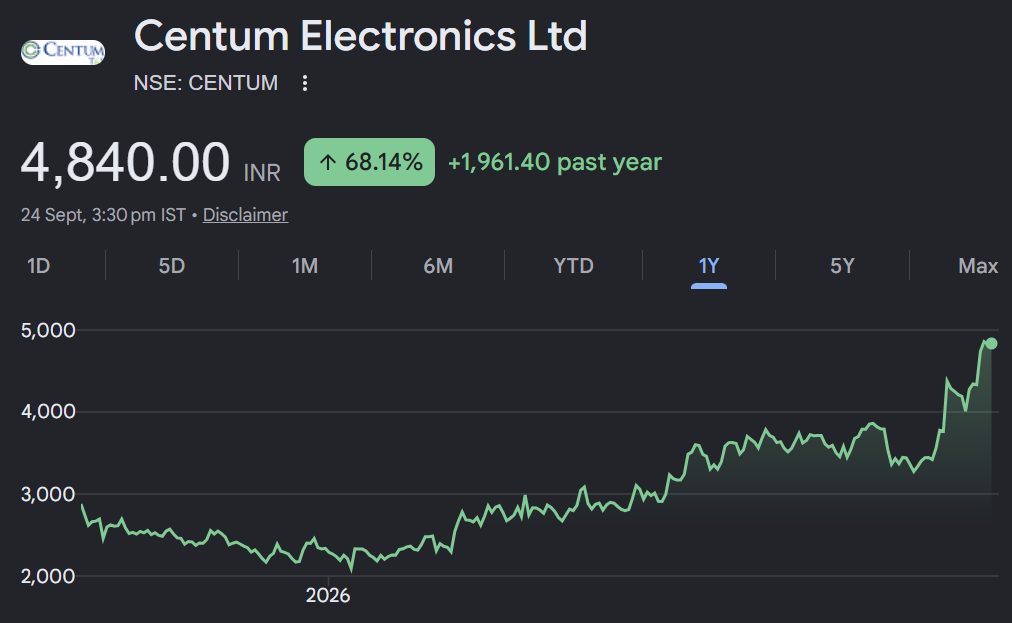The height and width of the screenshot is (623, 1012).
Task: Click the 68.14% gain badge
Action: click(x=369, y=162)
